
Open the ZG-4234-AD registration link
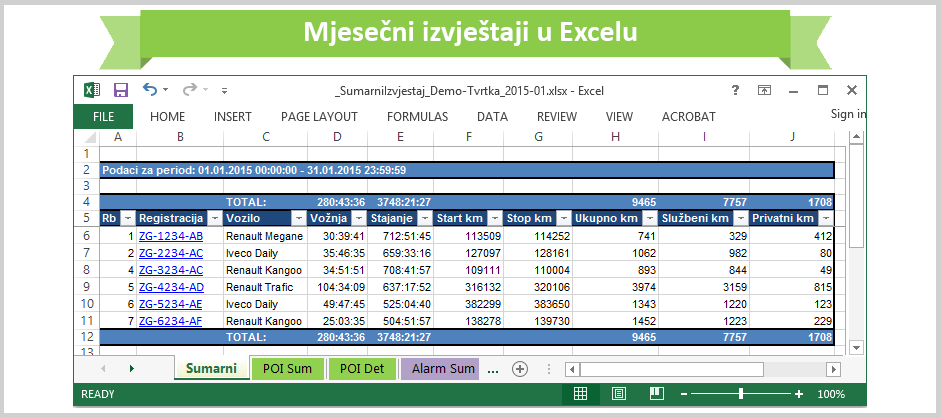point(170,287)
